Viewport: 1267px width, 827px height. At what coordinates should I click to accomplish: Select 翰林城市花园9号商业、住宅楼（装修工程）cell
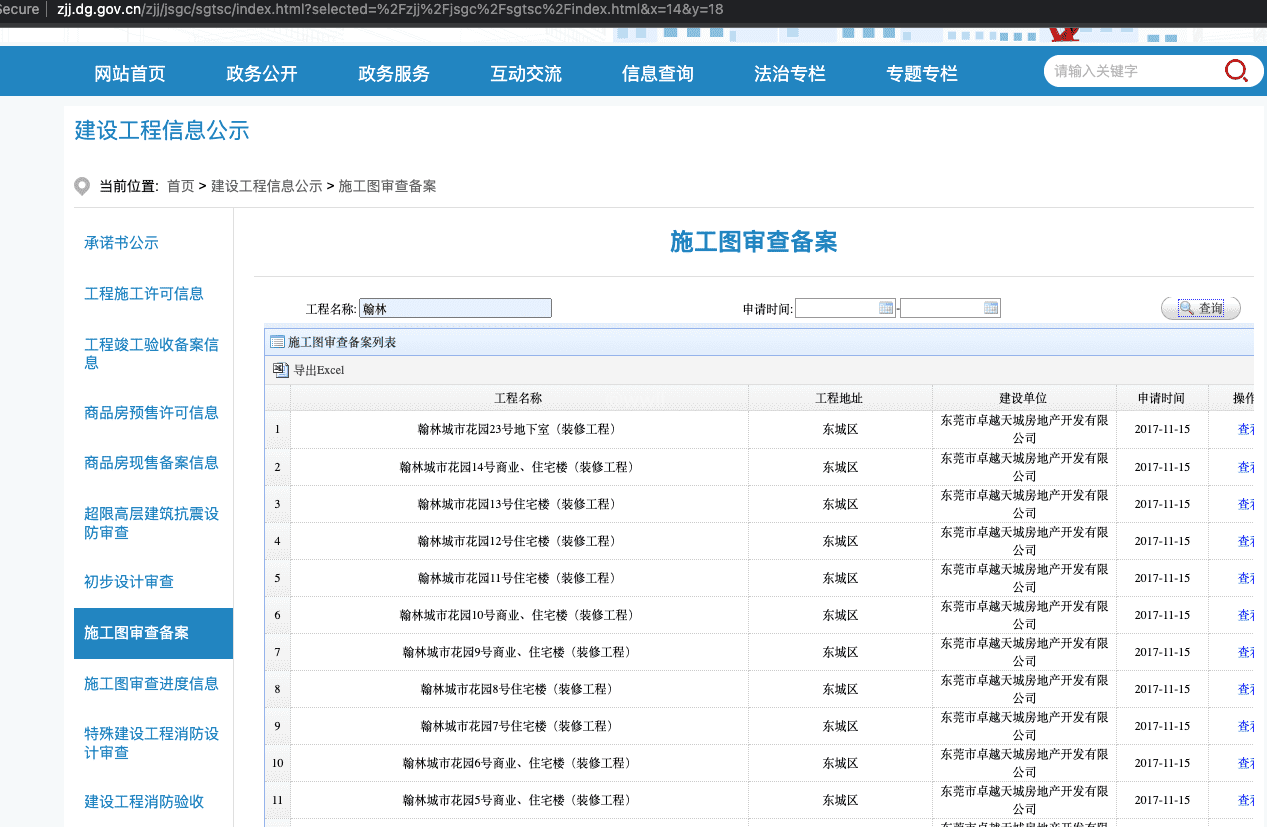tap(517, 652)
